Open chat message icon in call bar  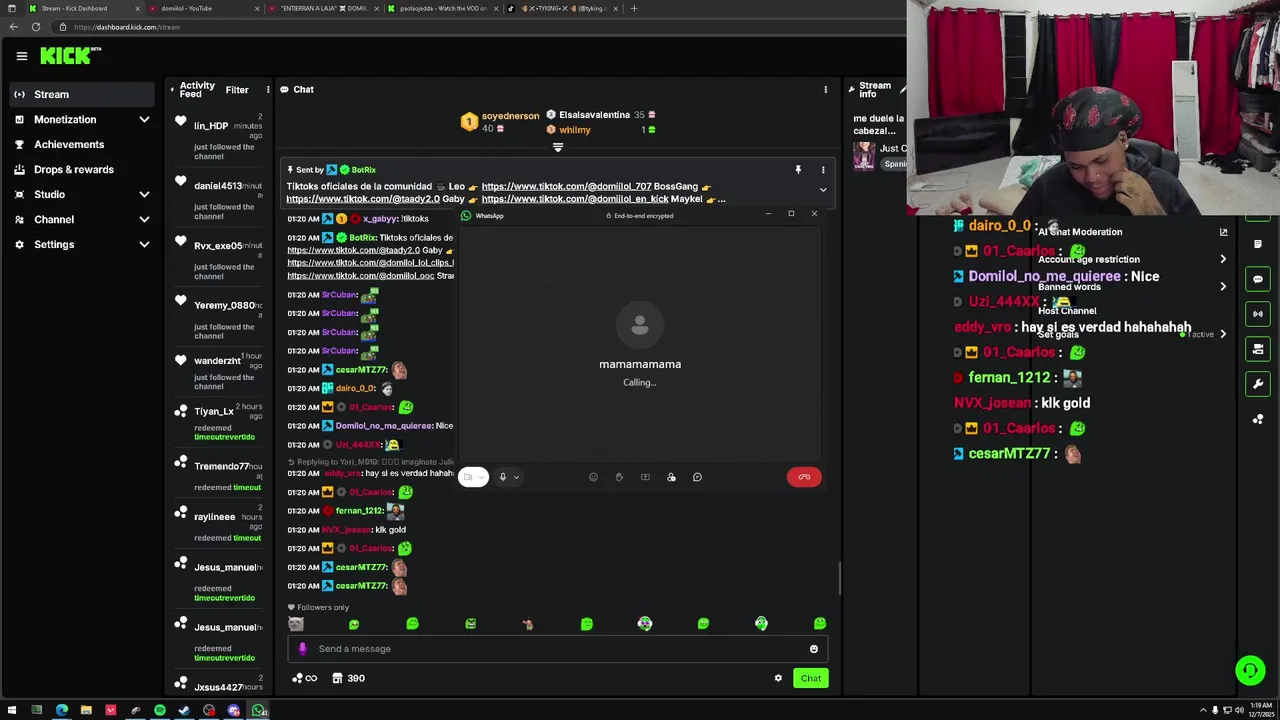(x=697, y=477)
